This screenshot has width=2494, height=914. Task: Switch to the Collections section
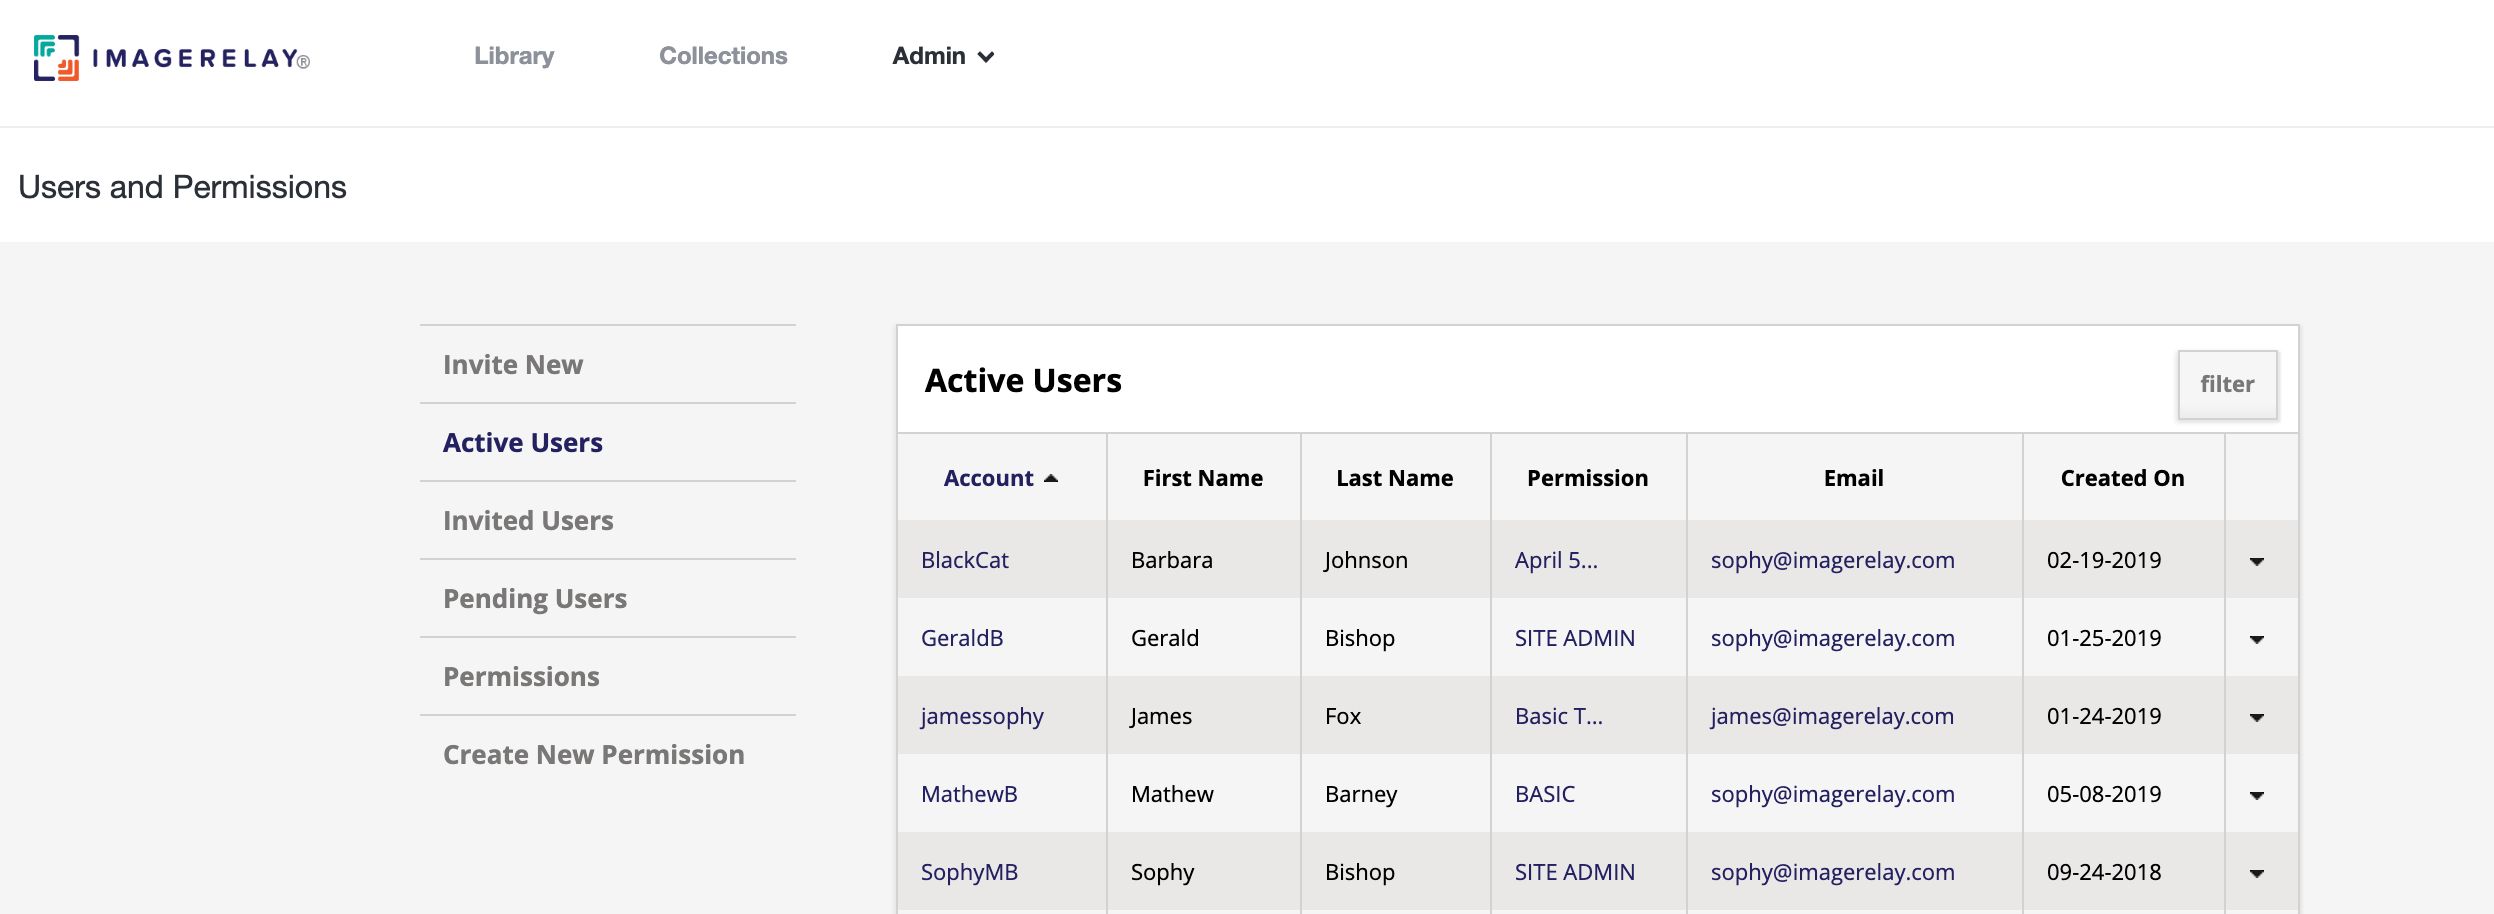pos(723,56)
